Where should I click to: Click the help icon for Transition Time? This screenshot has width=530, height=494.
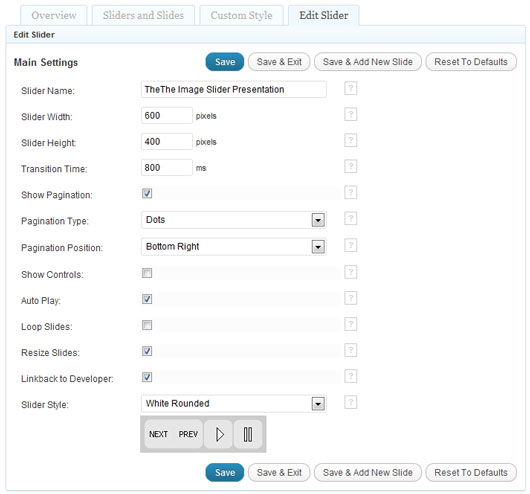(x=351, y=167)
